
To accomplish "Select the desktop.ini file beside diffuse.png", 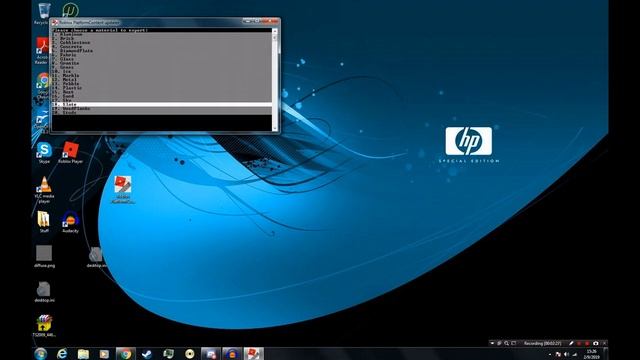I will click(96, 257).
